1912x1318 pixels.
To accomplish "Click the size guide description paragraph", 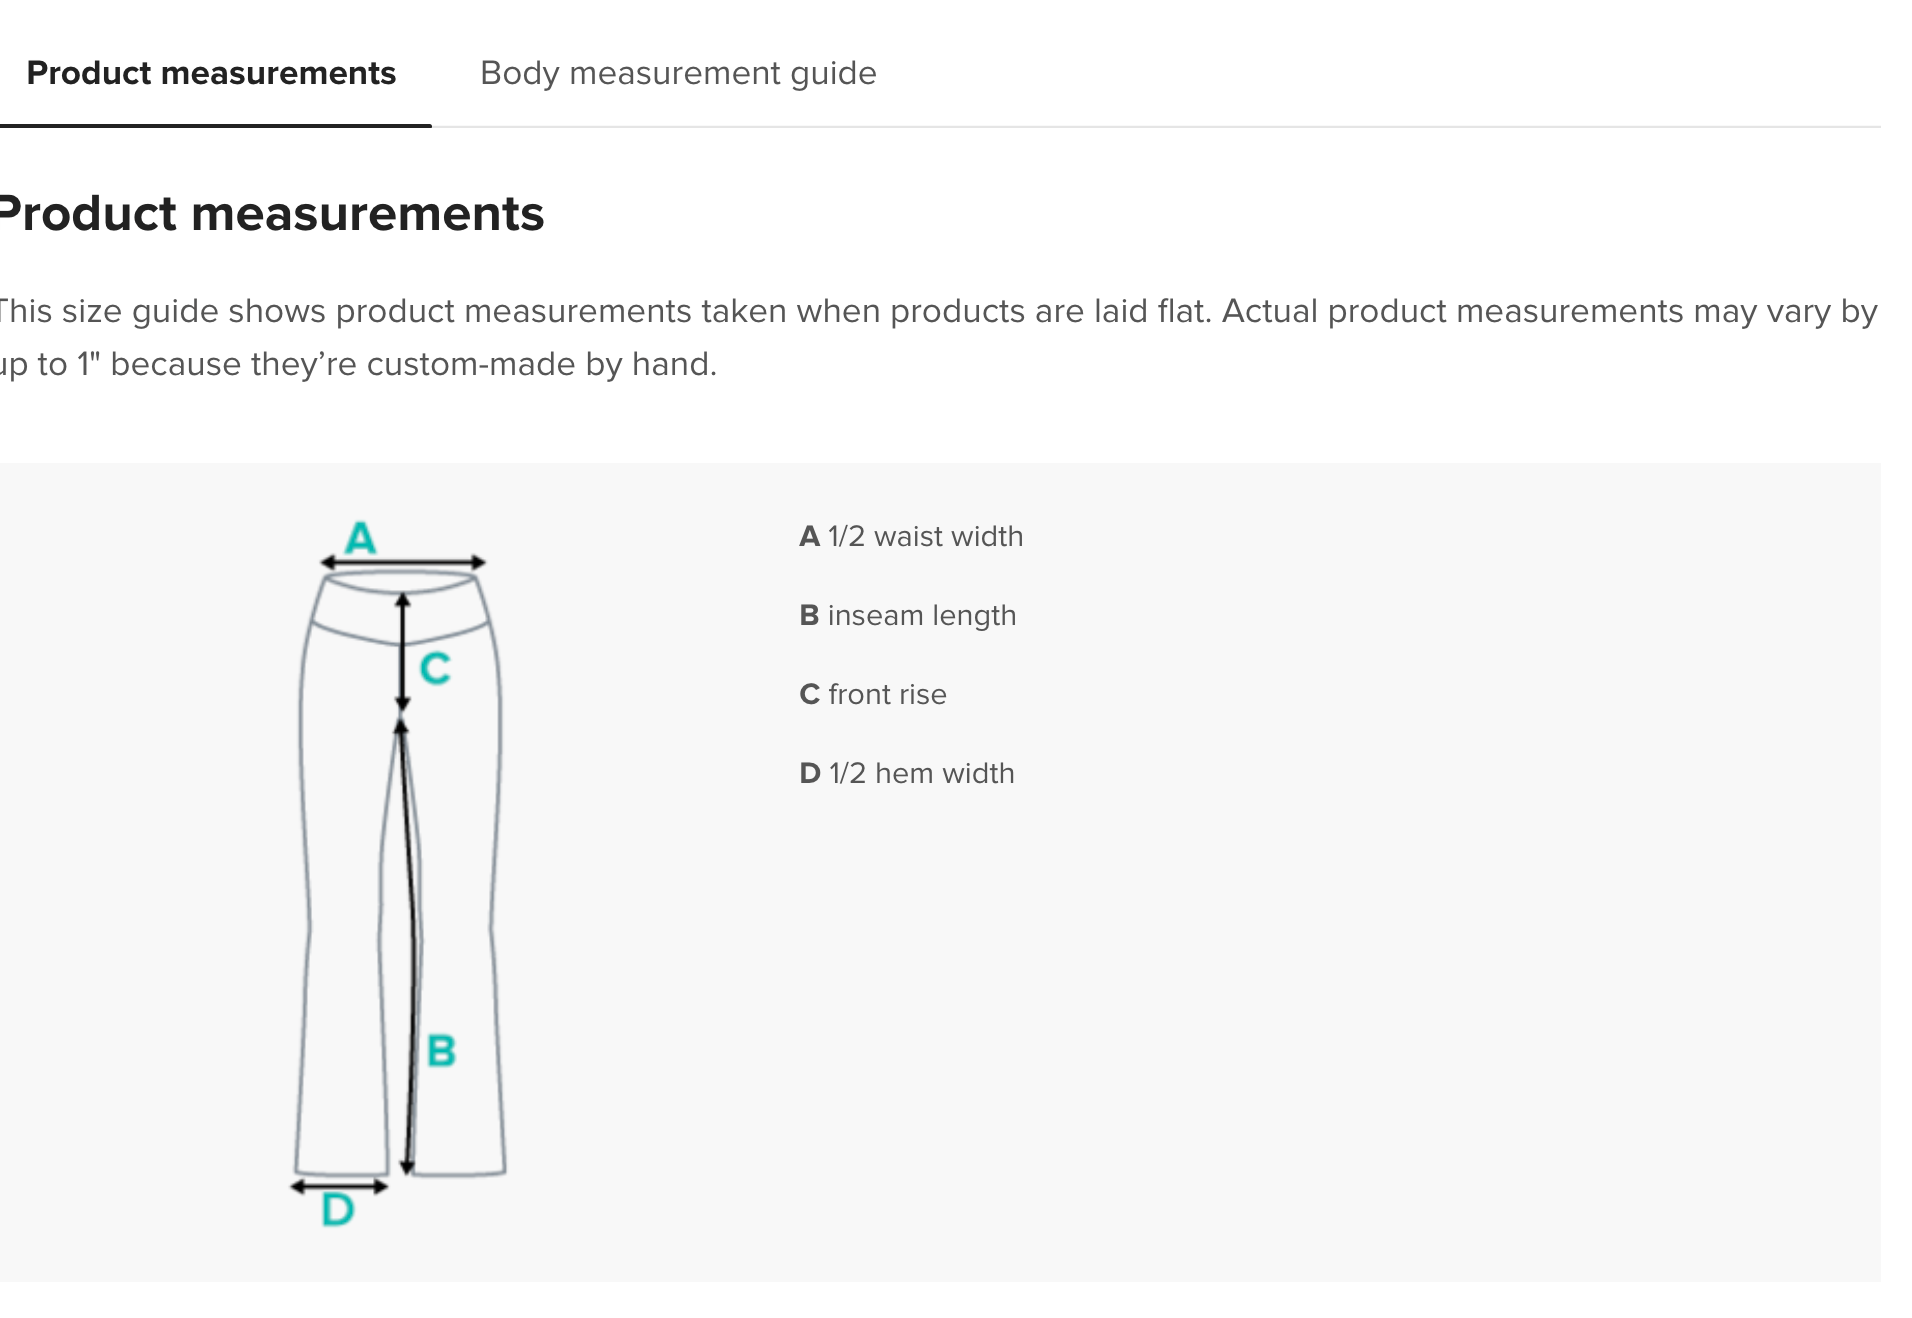I will coord(938,338).
